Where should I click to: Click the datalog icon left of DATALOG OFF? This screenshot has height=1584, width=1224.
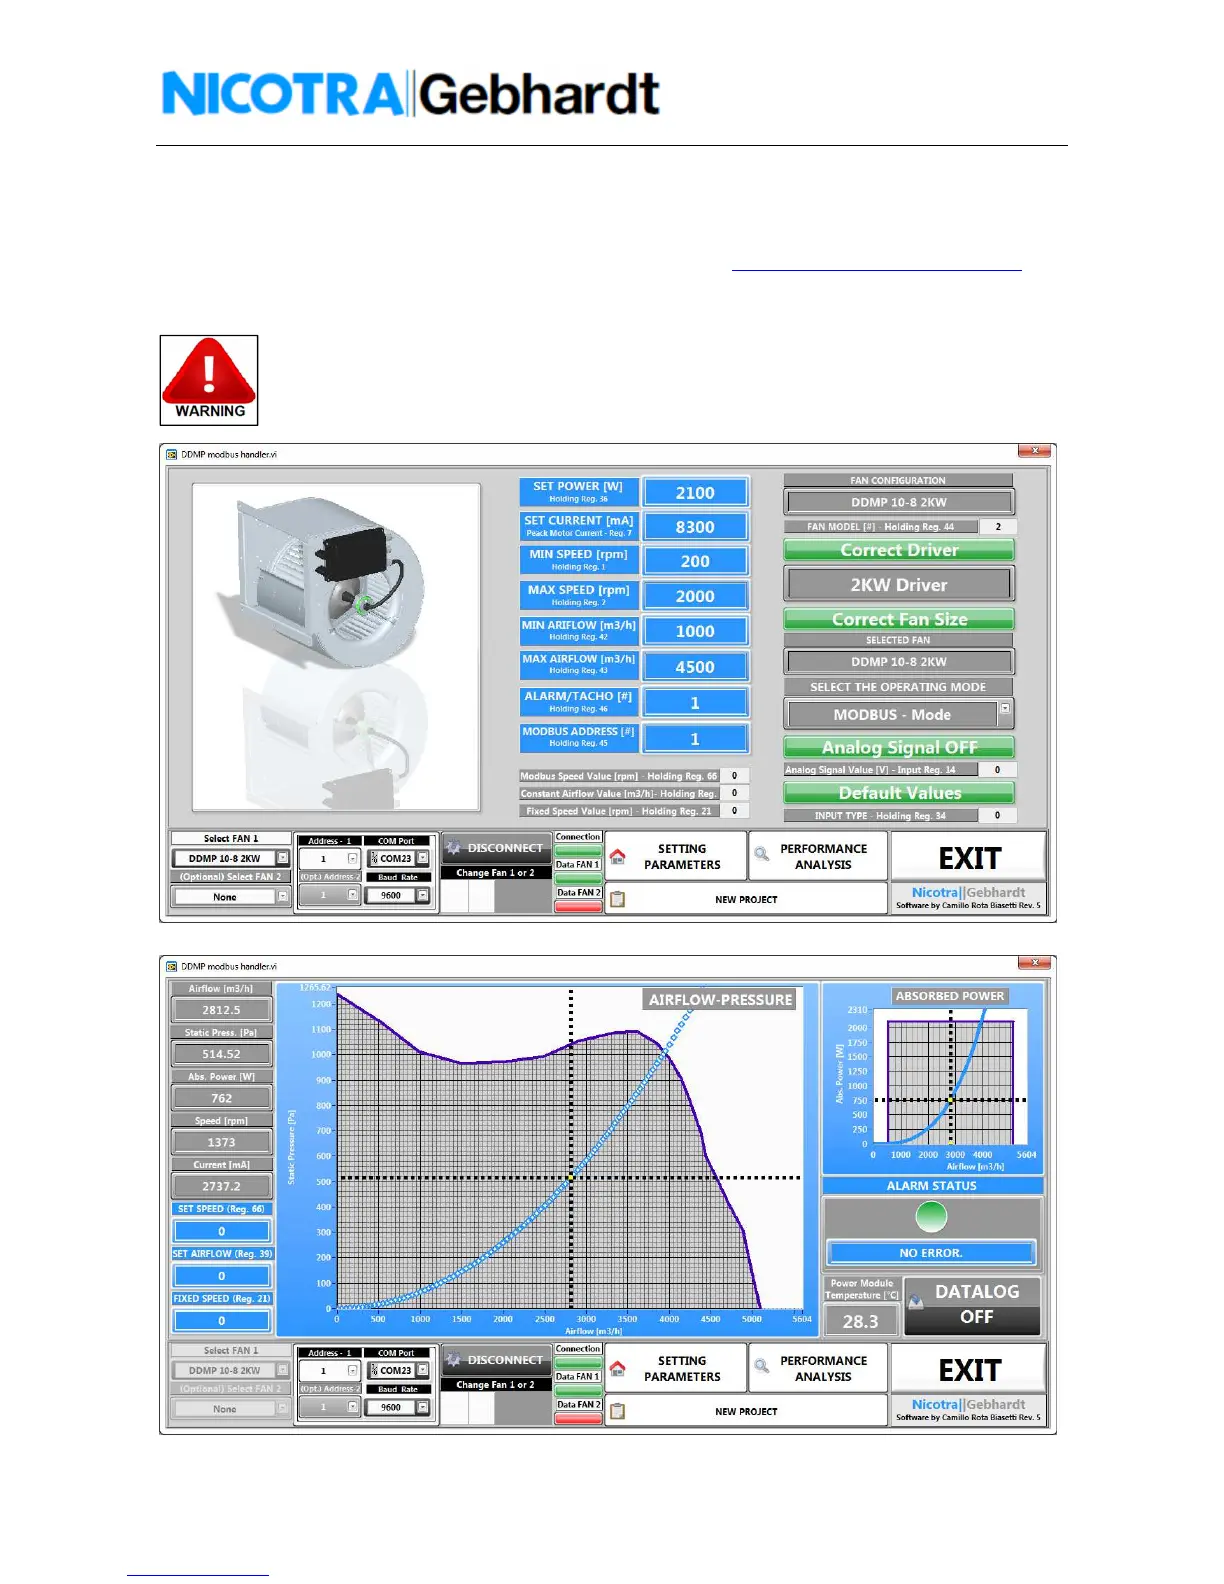915,1301
